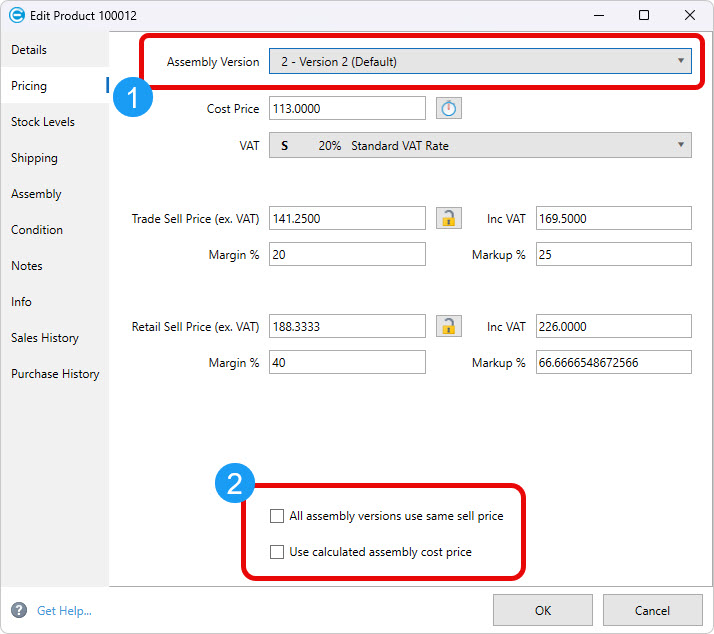Click the Retail Inc VAT field
Viewport: 714px width, 634px height.
pyautogui.click(x=613, y=326)
